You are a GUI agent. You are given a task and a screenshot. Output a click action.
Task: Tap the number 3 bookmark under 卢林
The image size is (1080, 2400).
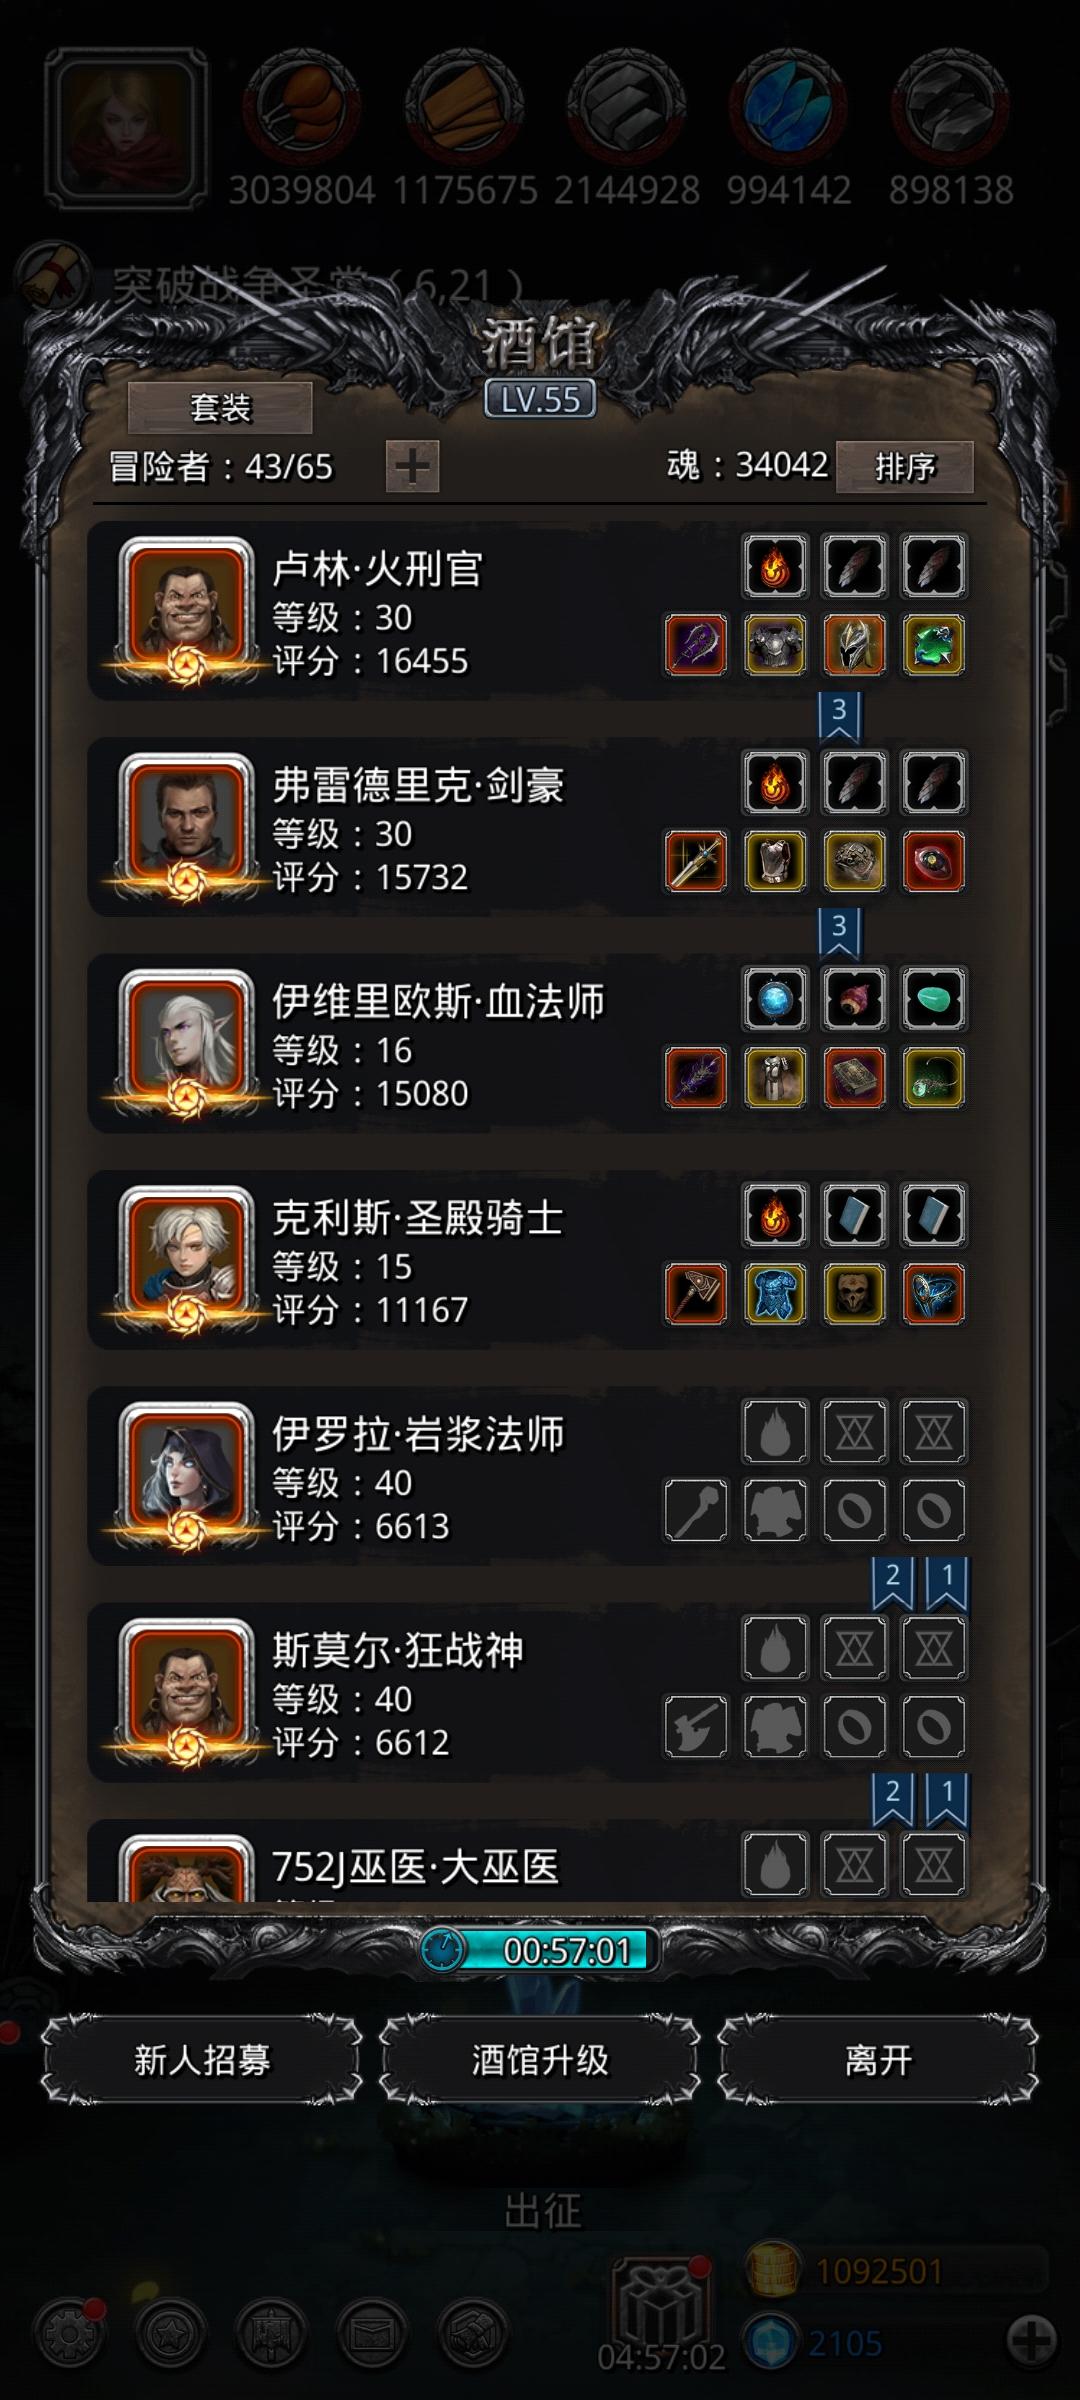[839, 716]
